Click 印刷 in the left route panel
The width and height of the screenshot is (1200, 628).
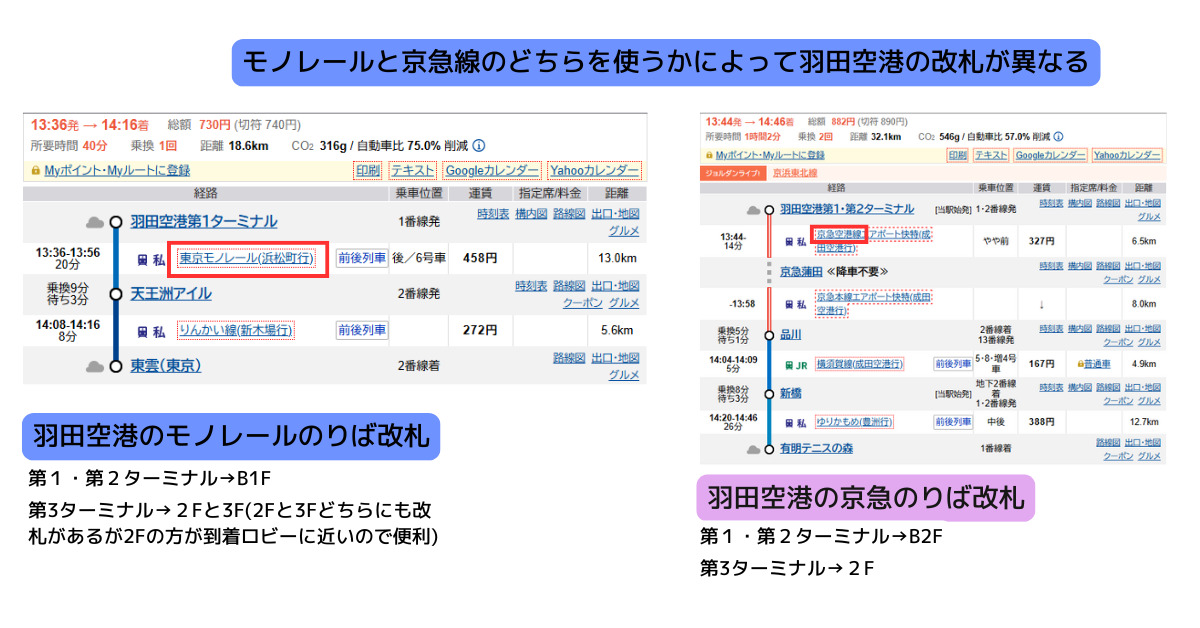[x=367, y=171]
